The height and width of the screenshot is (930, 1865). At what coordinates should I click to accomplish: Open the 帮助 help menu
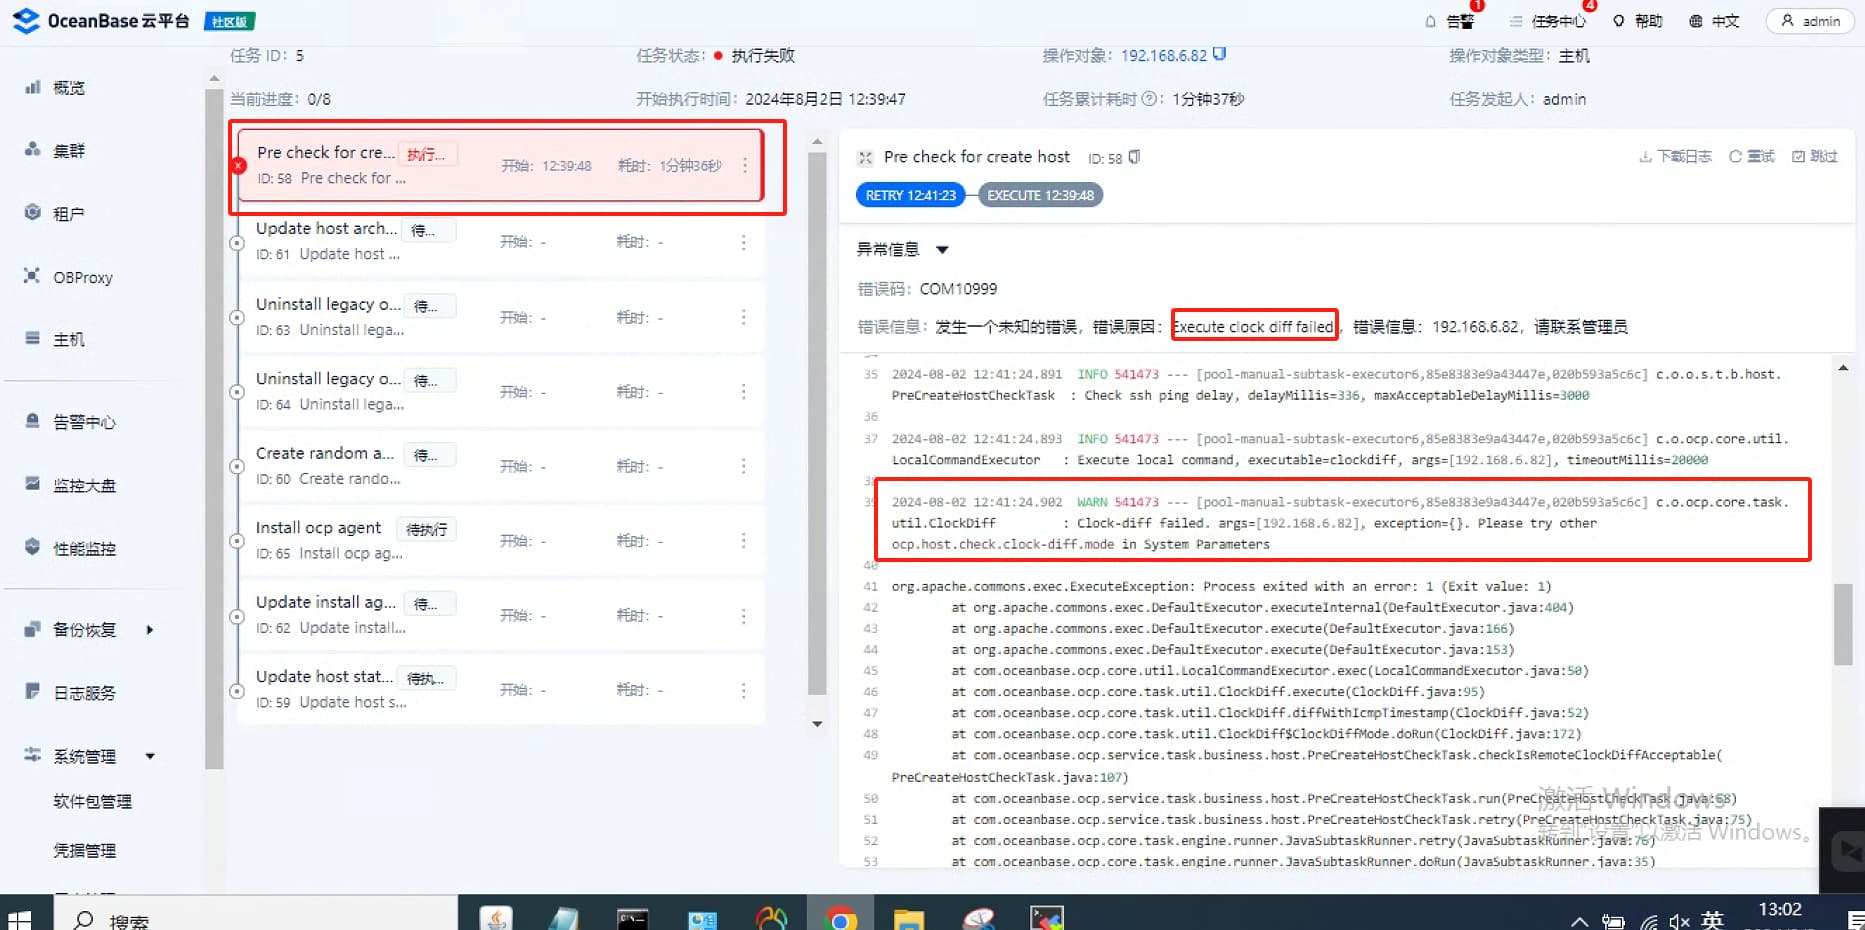pos(1638,21)
